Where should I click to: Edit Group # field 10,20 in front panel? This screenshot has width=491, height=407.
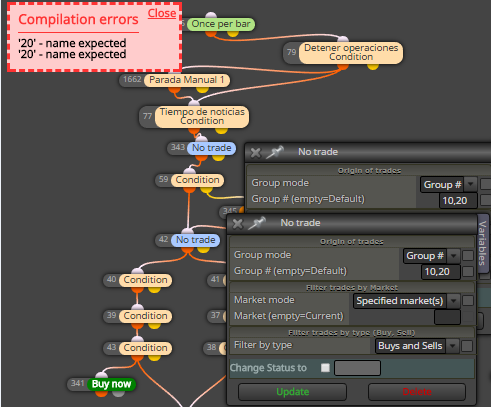[441, 272]
